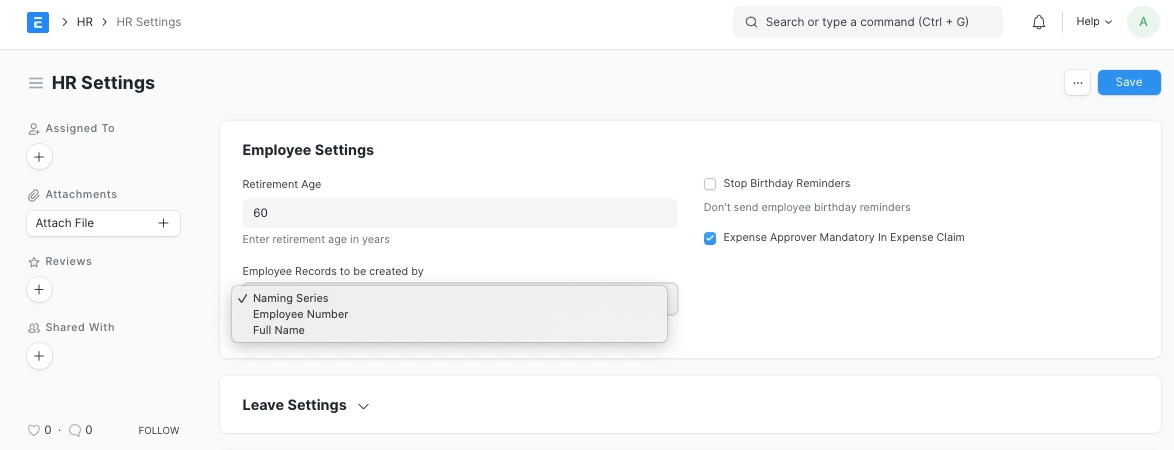Click plus icon under Reviews
Screen dimensions: 1174x450
pos(38,290)
